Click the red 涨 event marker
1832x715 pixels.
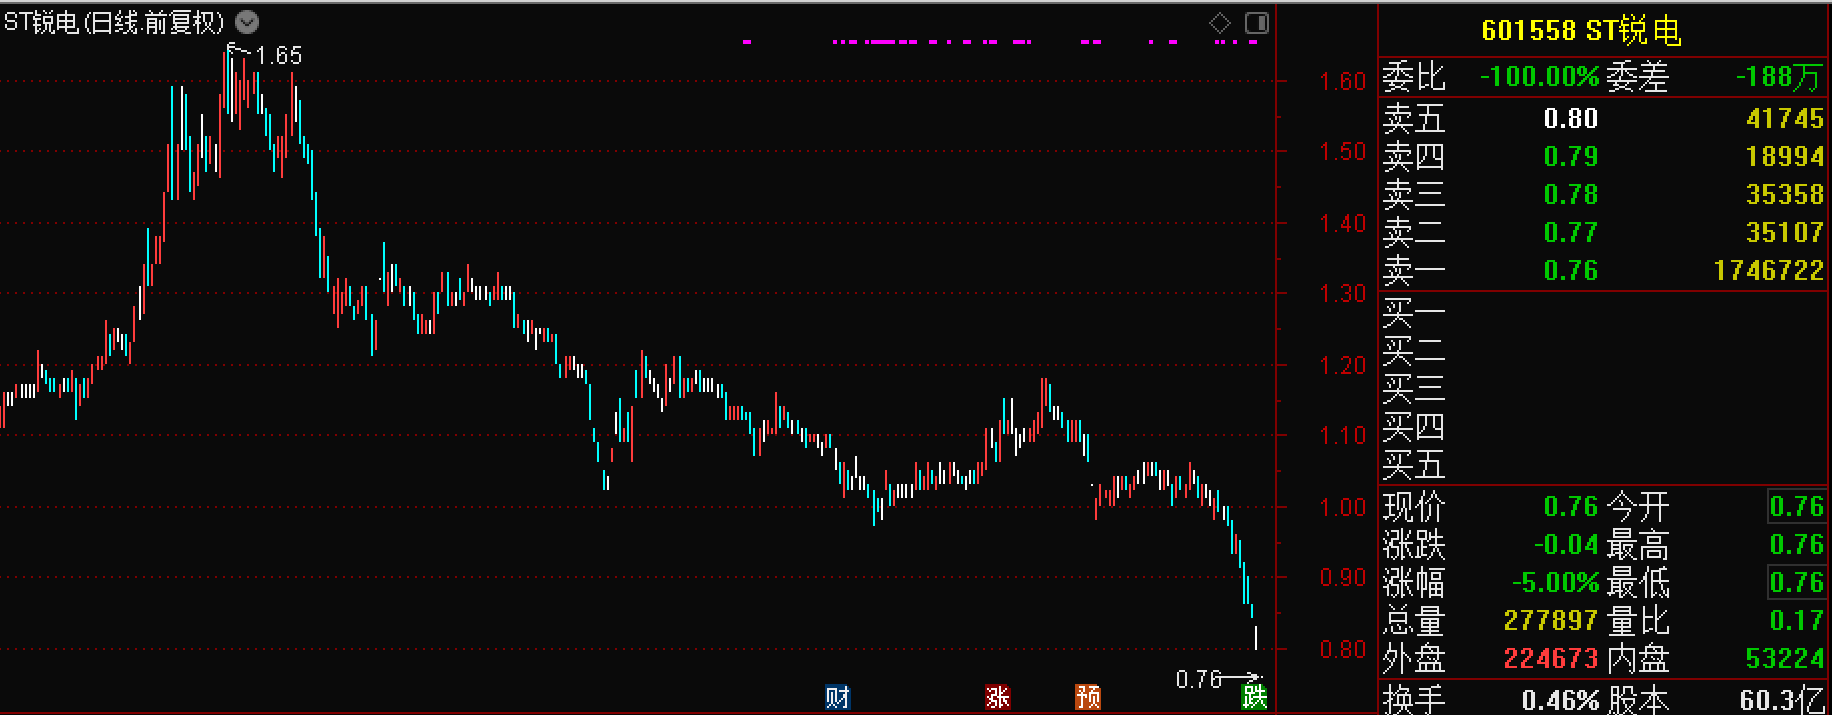click(x=997, y=697)
